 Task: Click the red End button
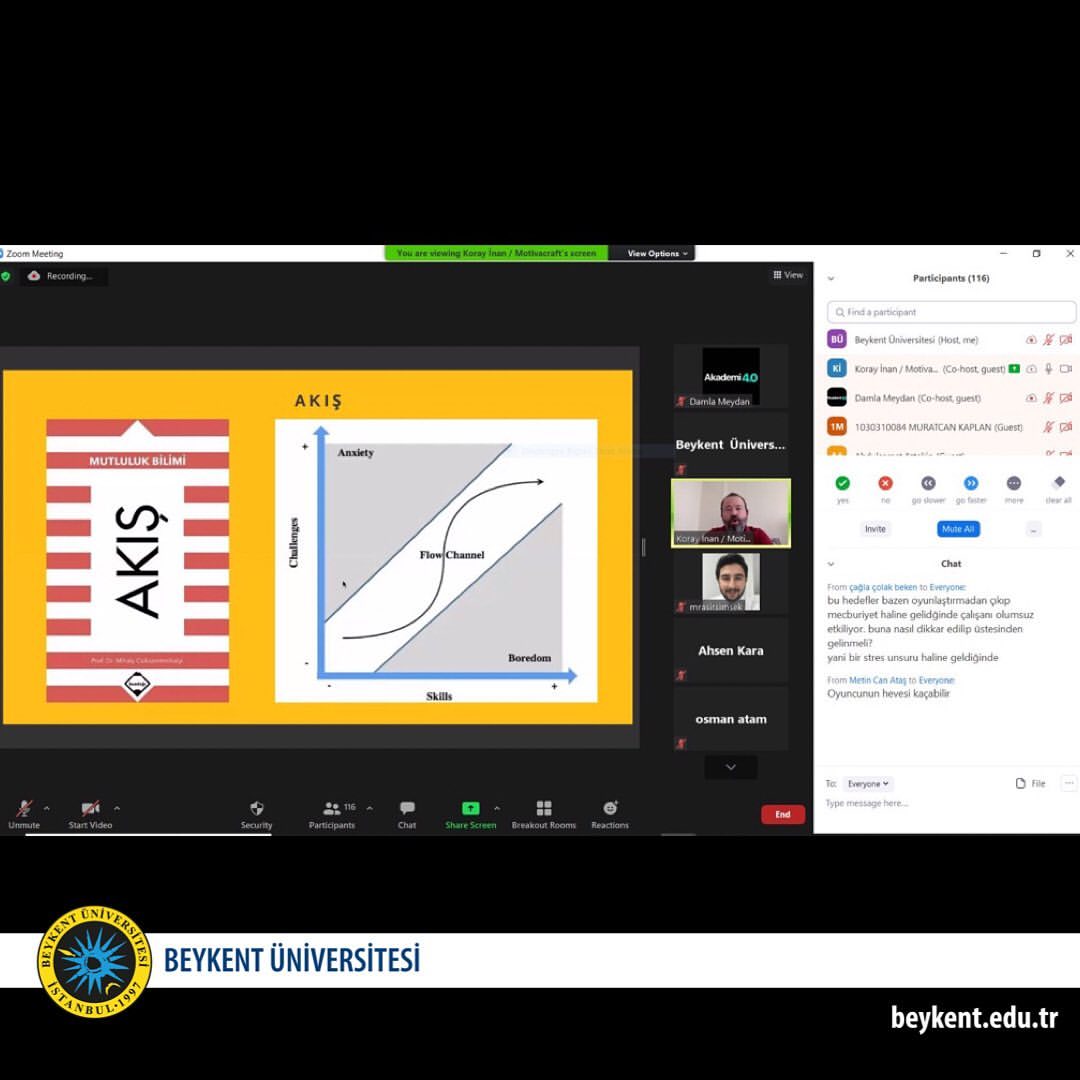(x=782, y=814)
